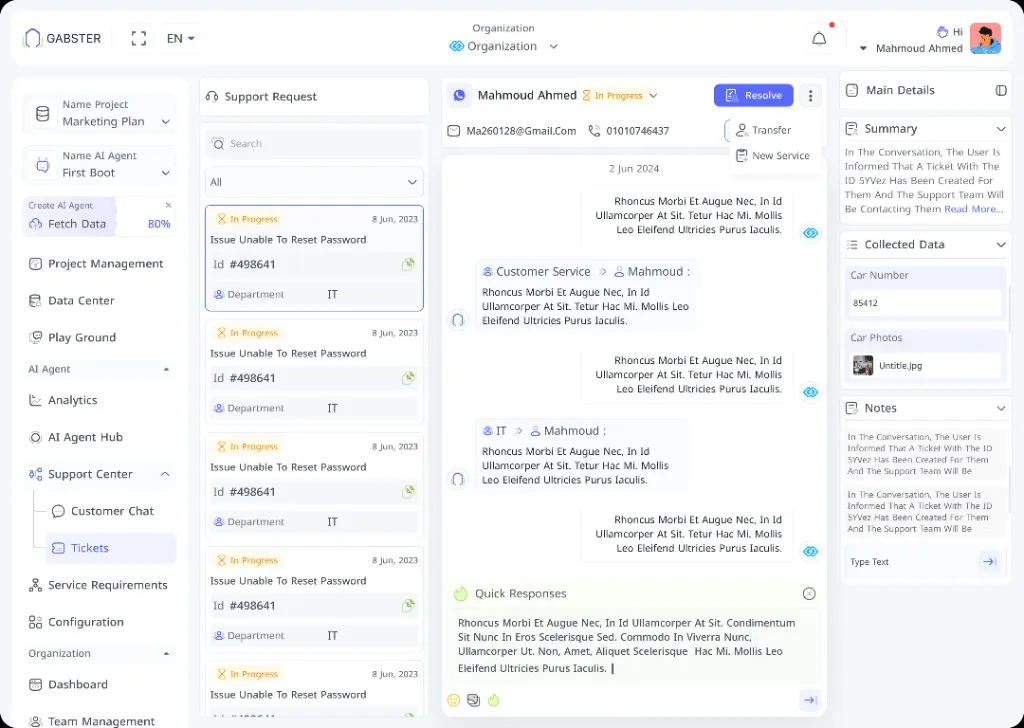Click the email Ma260128@Gmail.Com
1024x728 pixels.
click(x=521, y=131)
